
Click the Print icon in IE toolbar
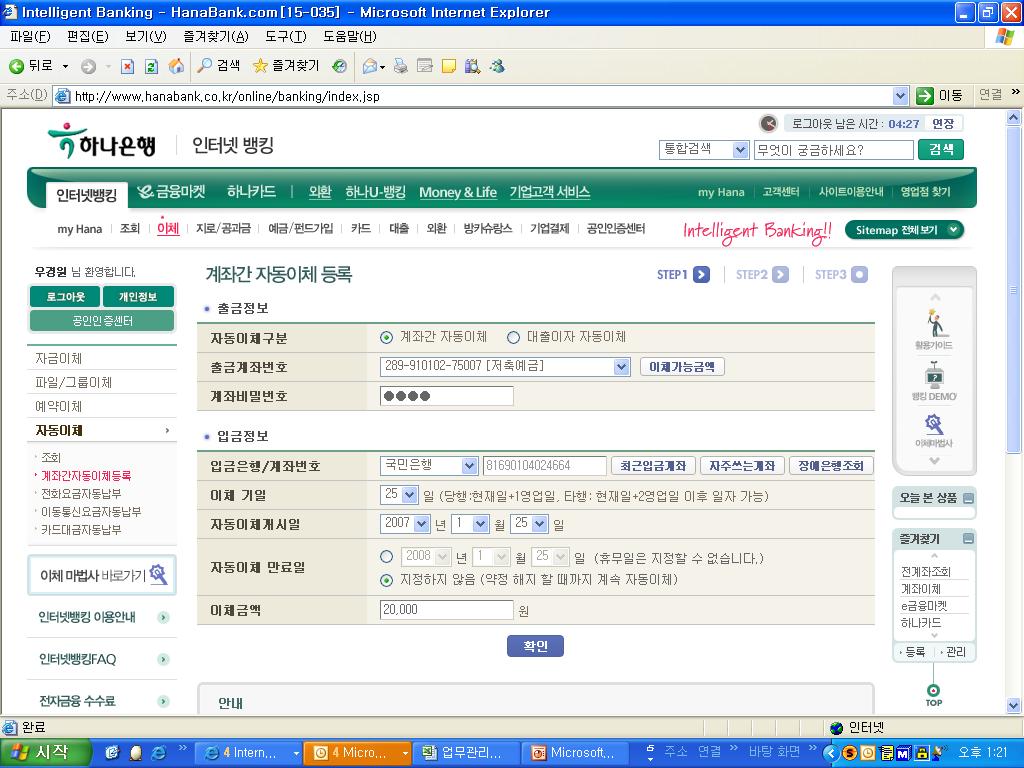point(400,66)
